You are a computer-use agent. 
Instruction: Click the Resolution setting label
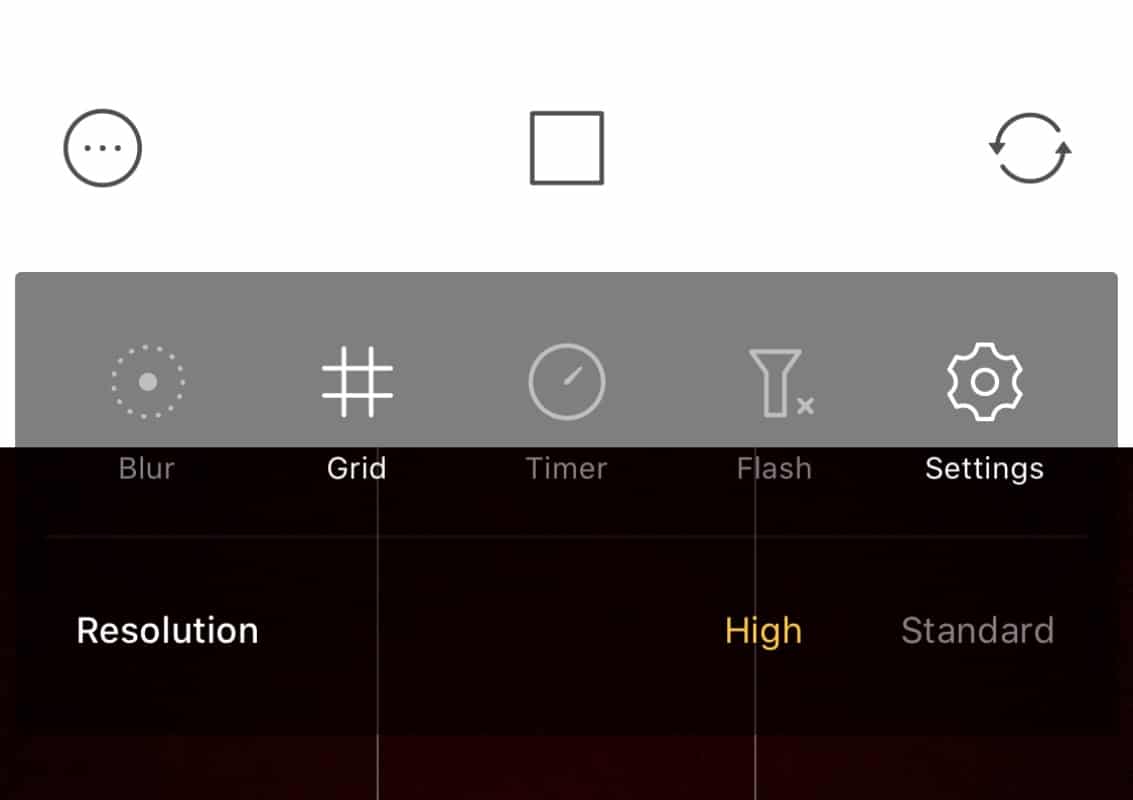[167, 631]
